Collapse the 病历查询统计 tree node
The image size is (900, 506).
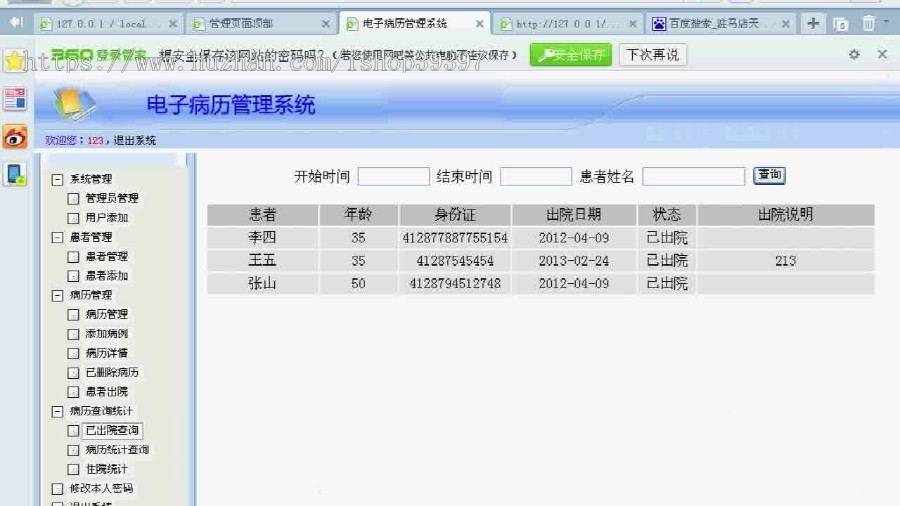pos(57,411)
